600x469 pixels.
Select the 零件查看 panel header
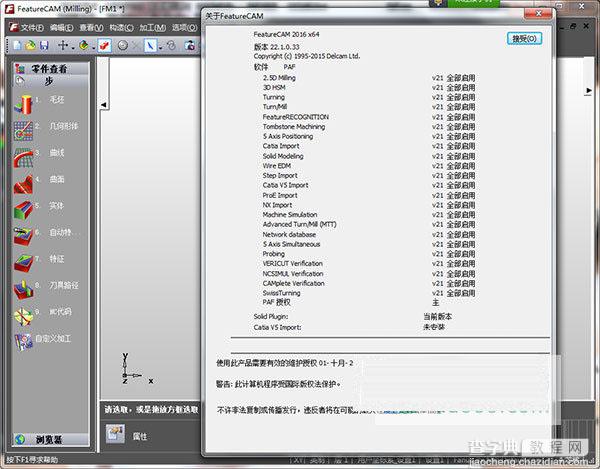click(x=51, y=69)
